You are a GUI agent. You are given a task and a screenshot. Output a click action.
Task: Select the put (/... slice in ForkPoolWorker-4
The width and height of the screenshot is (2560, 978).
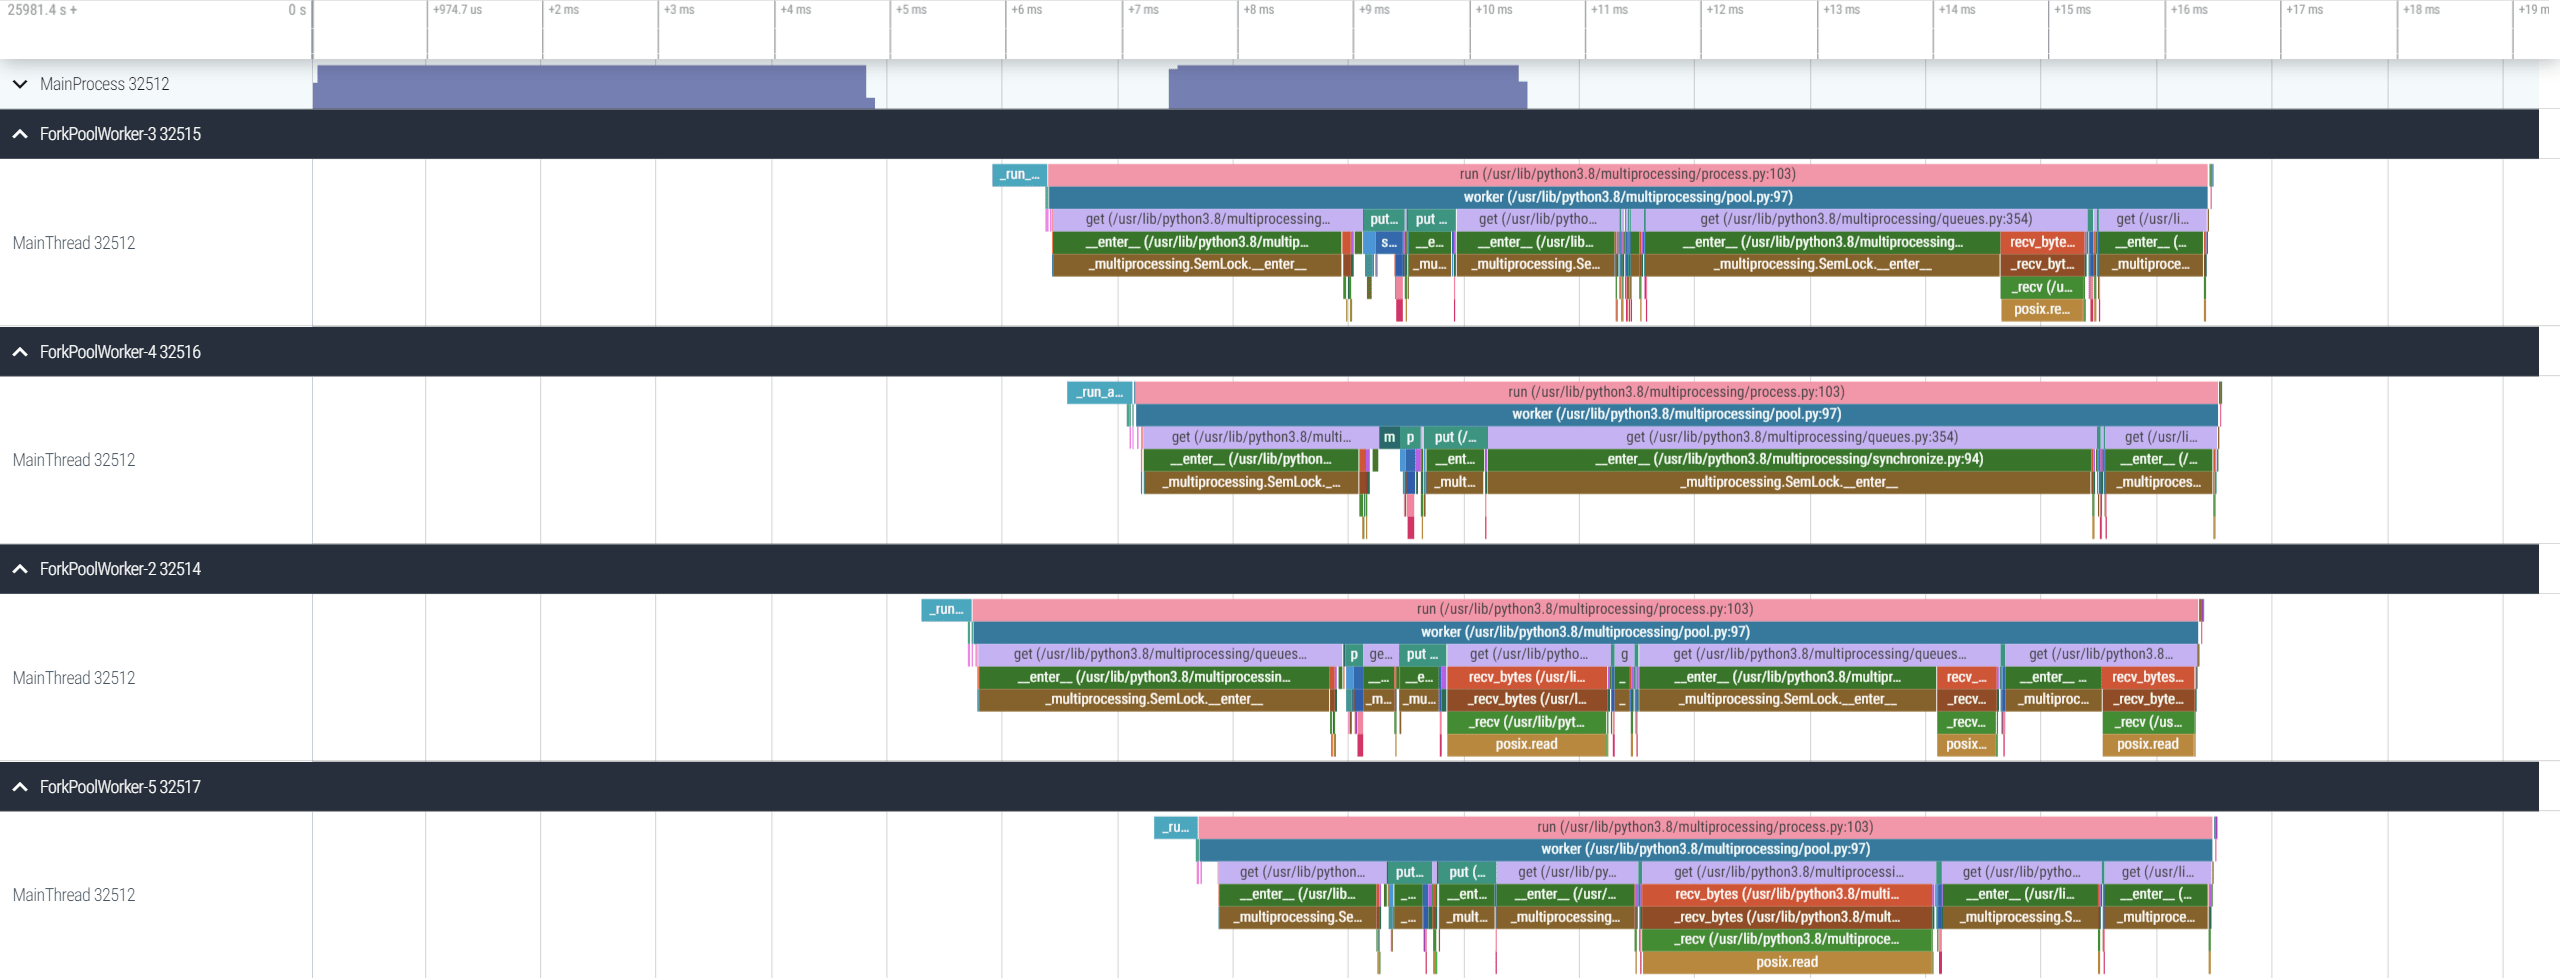coord(1455,437)
